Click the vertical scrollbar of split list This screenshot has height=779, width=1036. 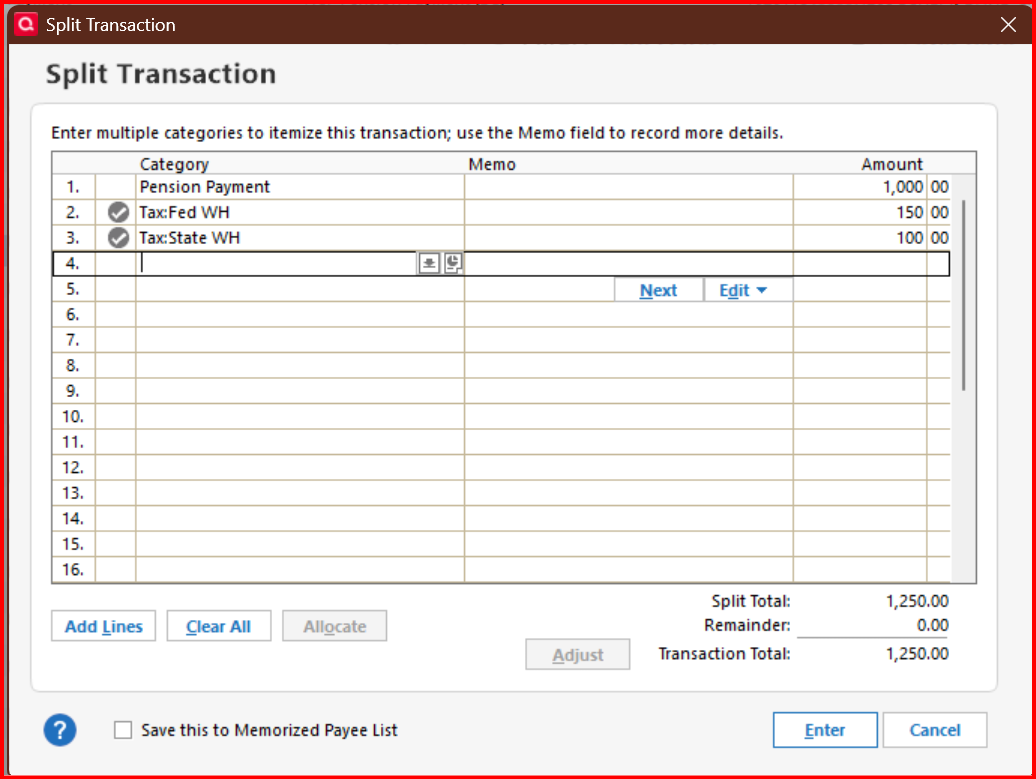click(x=963, y=295)
